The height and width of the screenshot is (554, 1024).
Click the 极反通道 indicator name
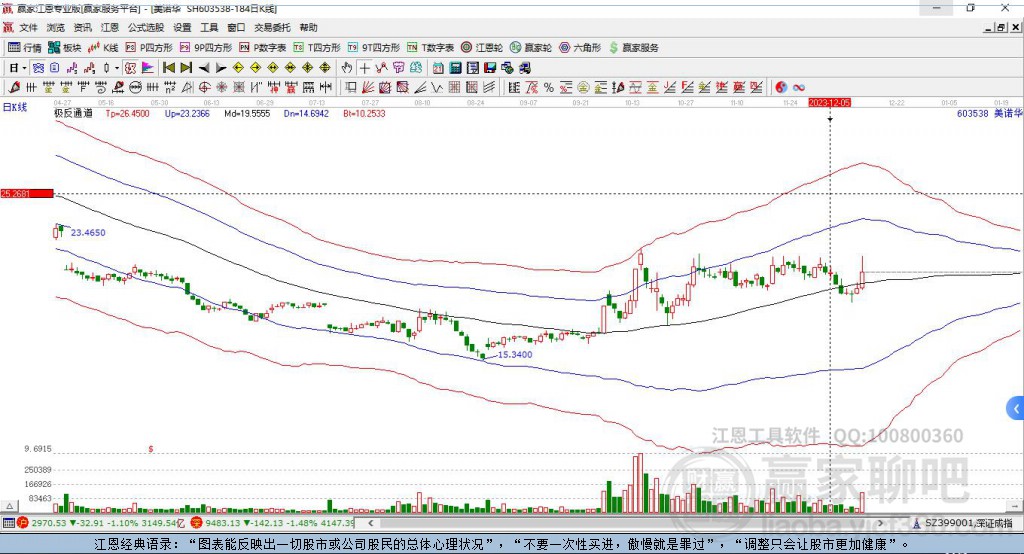click(x=73, y=113)
